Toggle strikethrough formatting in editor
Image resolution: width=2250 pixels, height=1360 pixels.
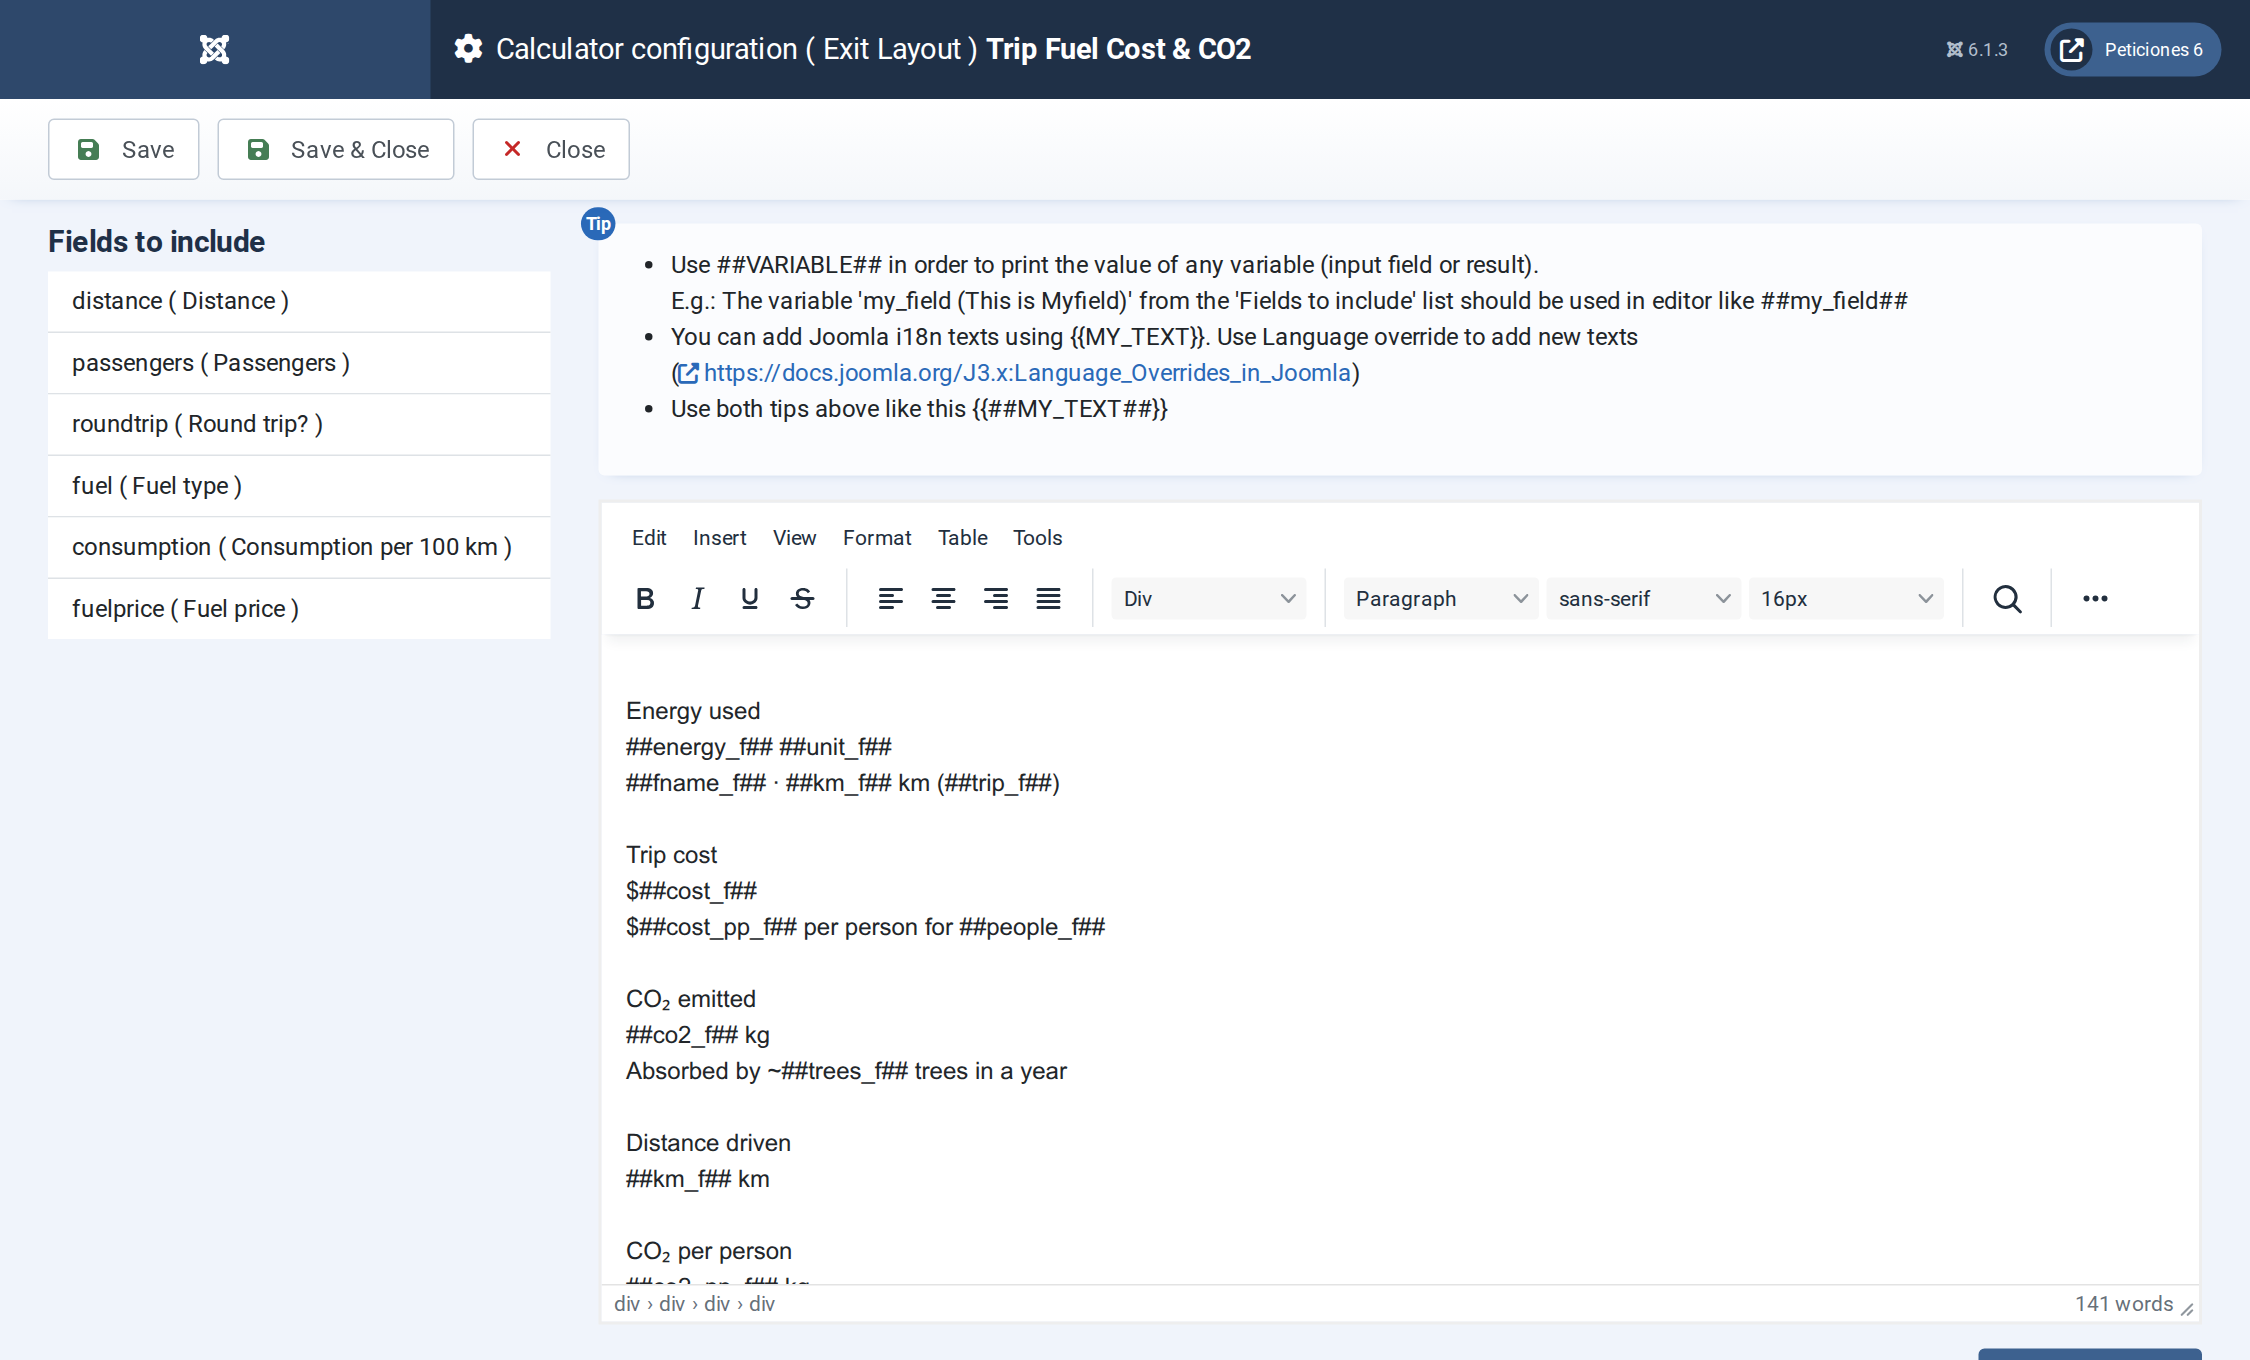point(802,598)
